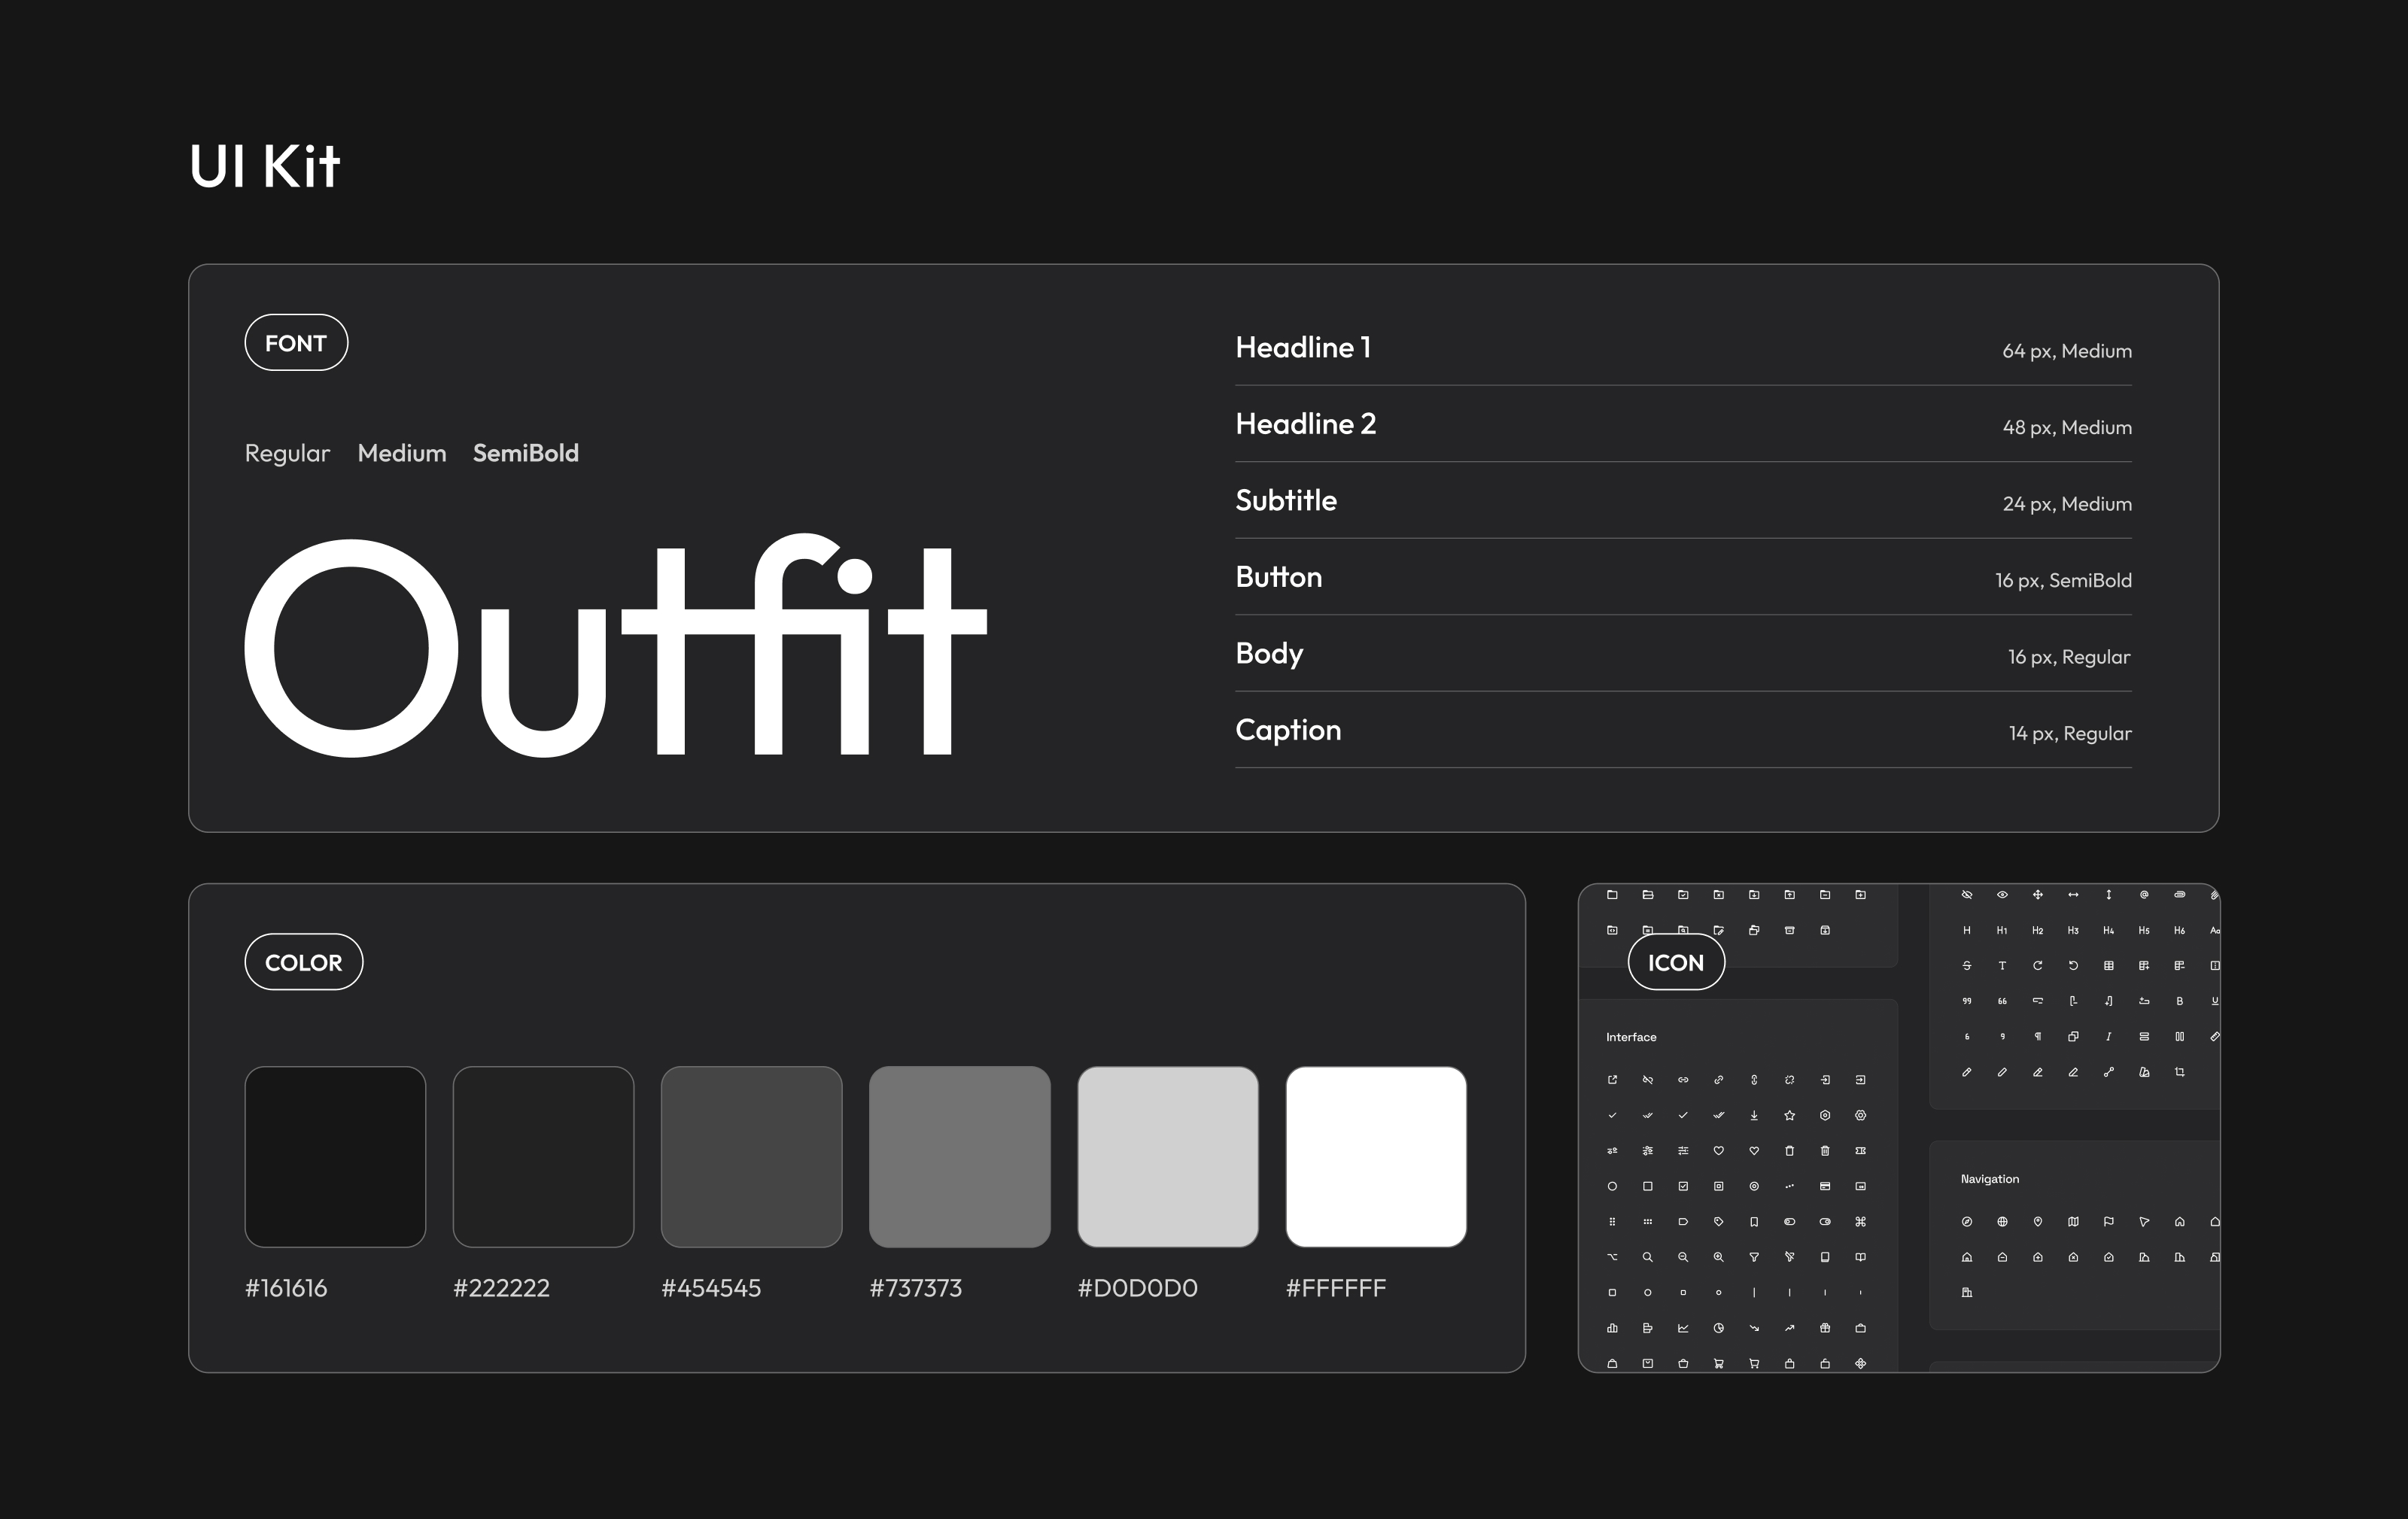Select the gift box icon
This screenshot has height=1519, width=2408.
(x=1825, y=1328)
